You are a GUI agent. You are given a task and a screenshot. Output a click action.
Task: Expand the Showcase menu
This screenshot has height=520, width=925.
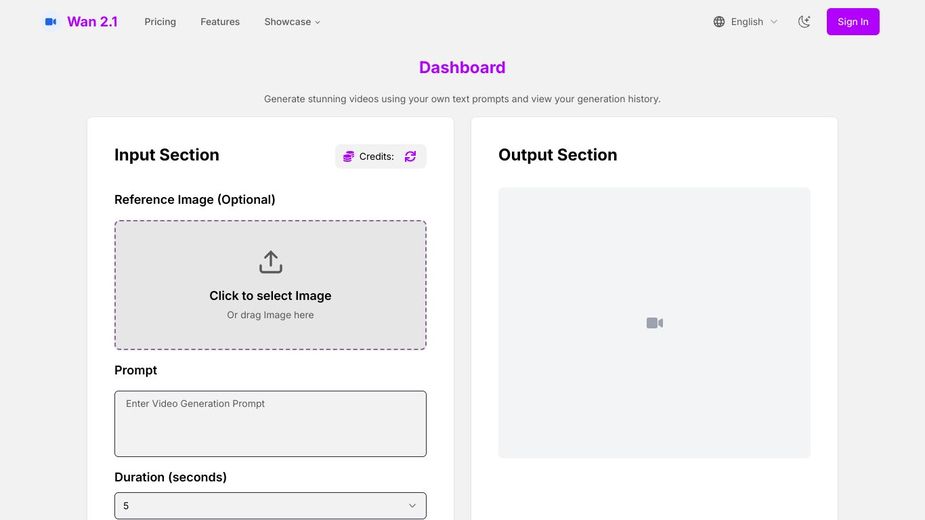pyautogui.click(x=288, y=22)
